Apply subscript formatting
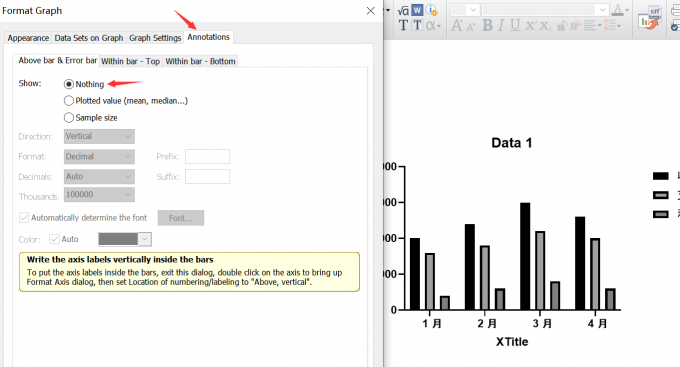The width and height of the screenshot is (680, 367). coord(546,26)
